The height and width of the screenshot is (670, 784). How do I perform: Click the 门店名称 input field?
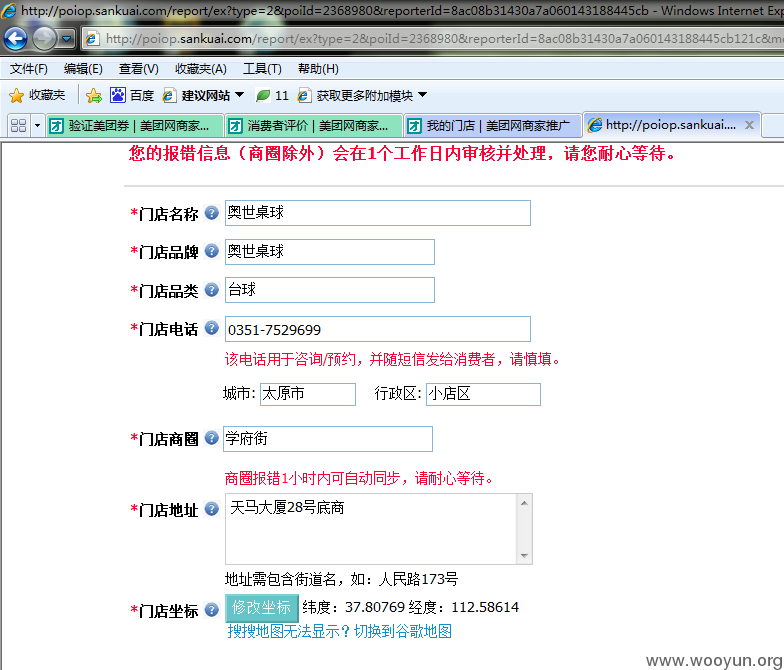(x=378, y=213)
